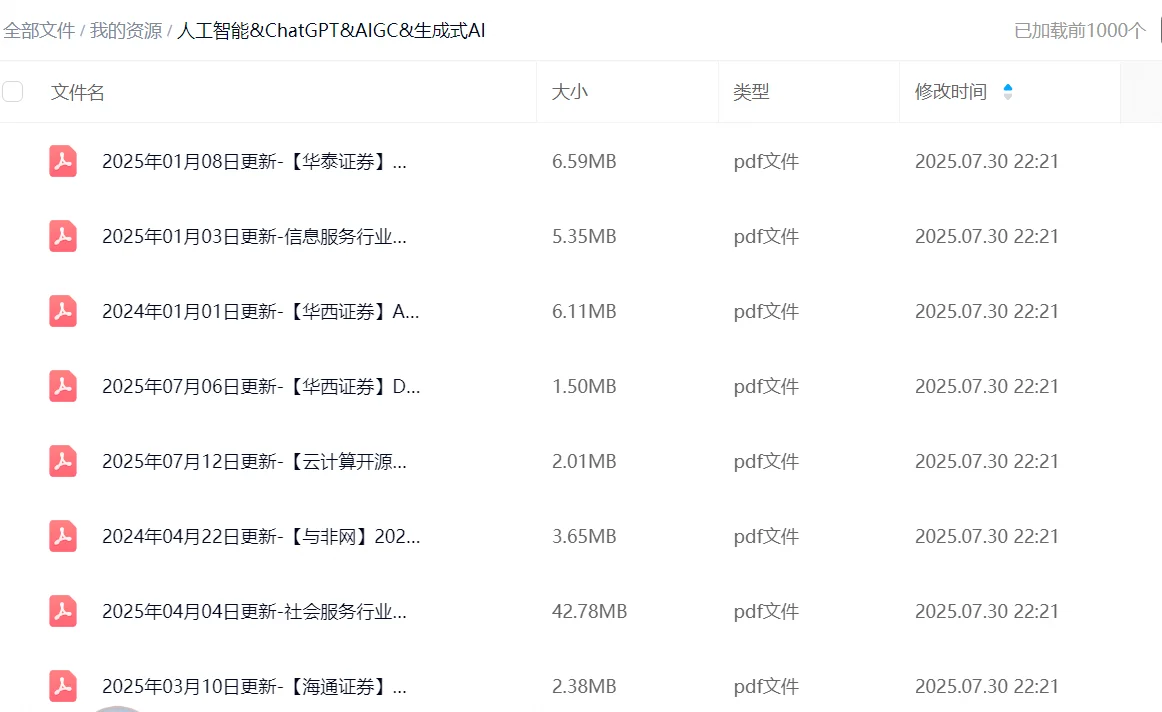Viewport: 1162px width, 712px height.
Task: Click the 文件名 column header
Action: 75,91
